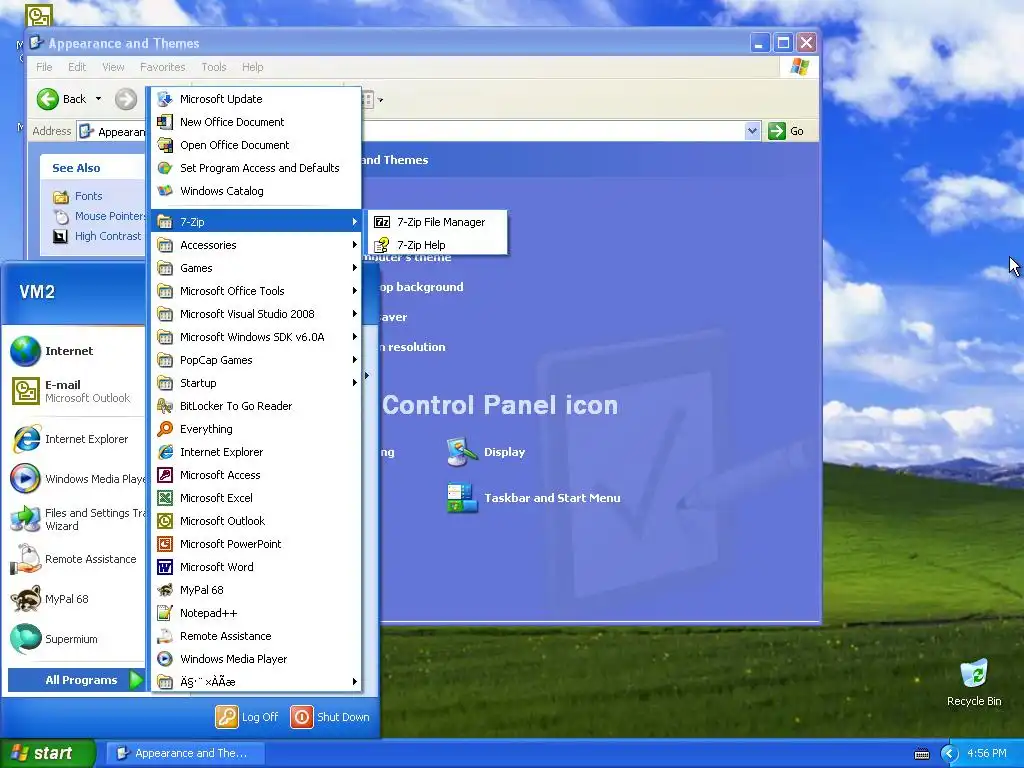Open Windows Media Player in Start menu left pane
Viewport: 1024px width, 768px height.
click(75, 479)
